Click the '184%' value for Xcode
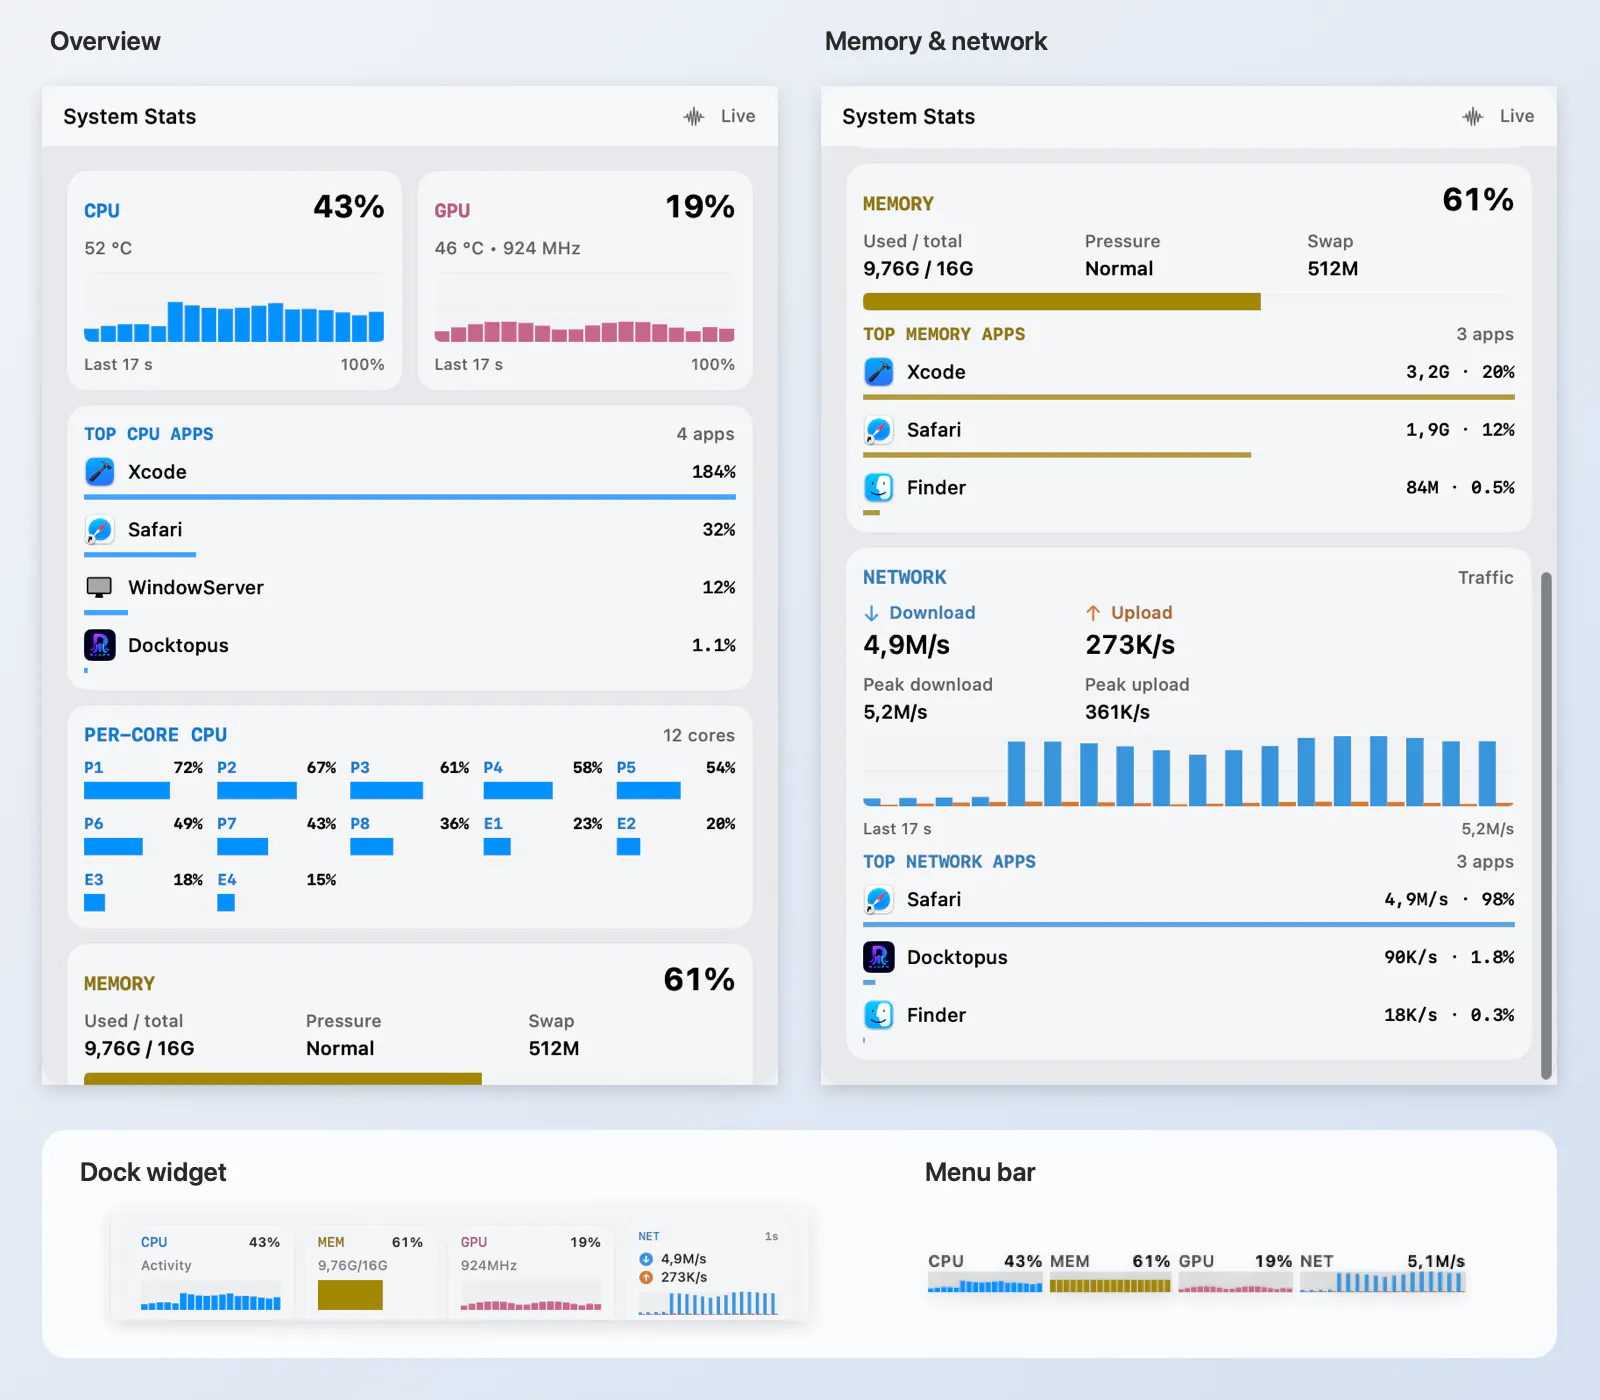This screenshot has width=1600, height=1400. [x=714, y=472]
